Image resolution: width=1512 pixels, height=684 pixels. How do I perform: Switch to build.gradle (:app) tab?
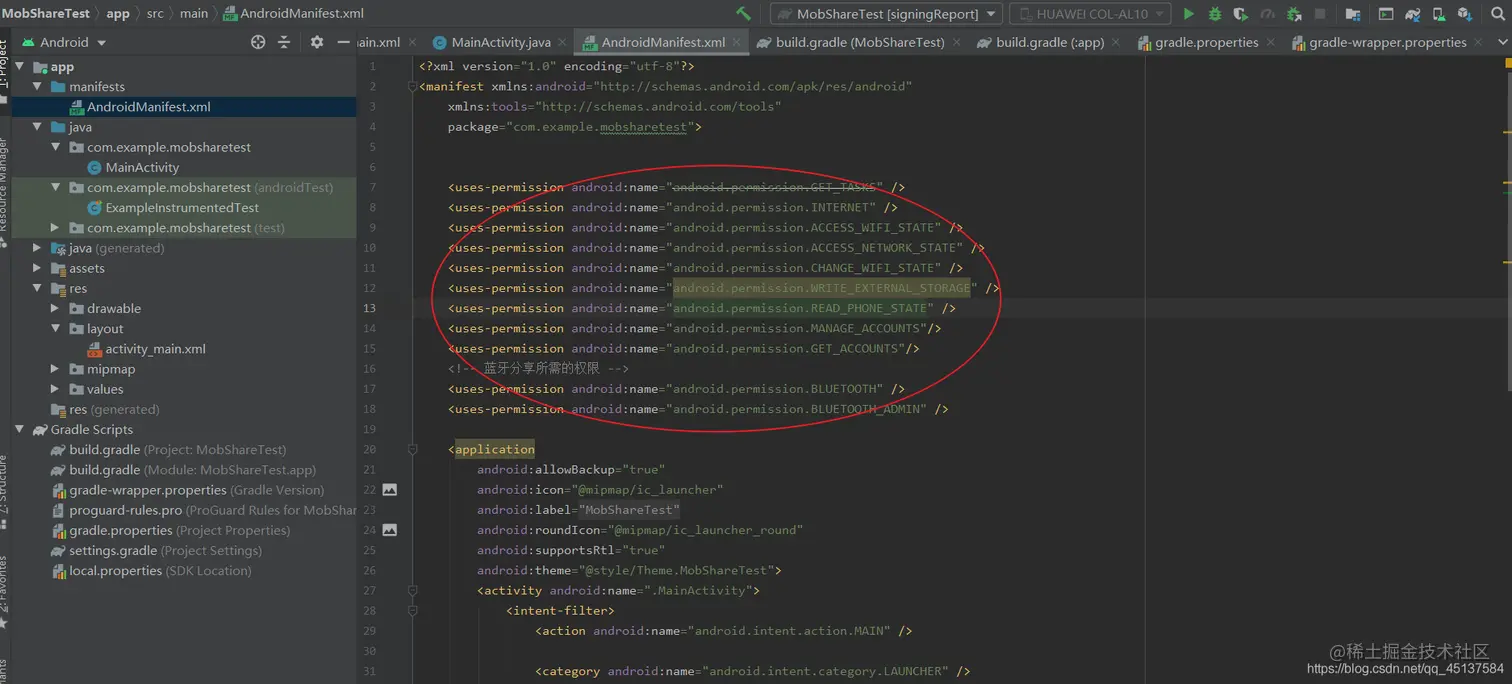1050,43
